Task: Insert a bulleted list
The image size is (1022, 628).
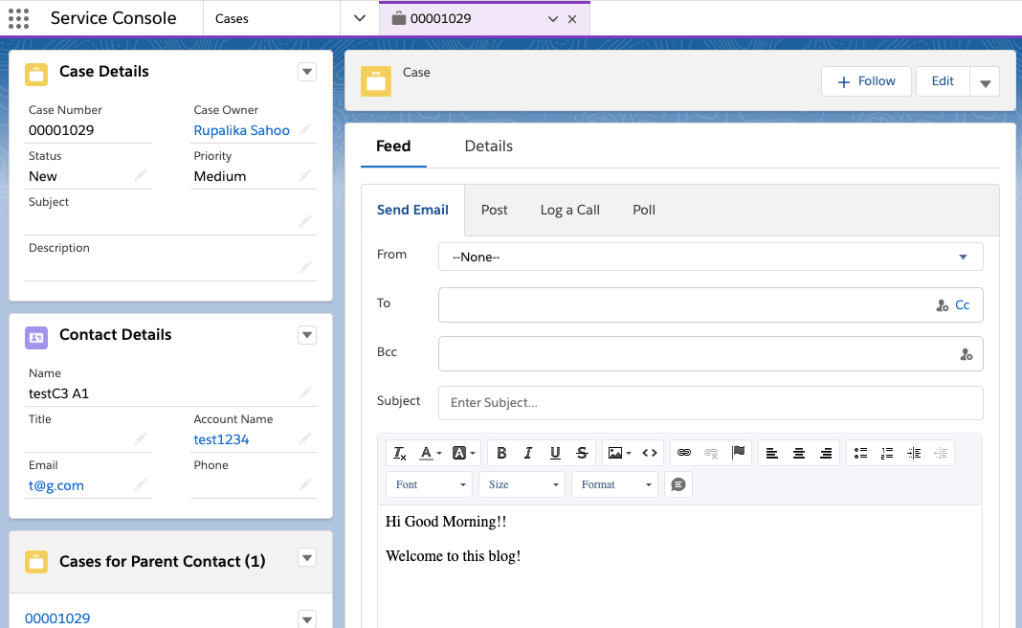Action: (x=860, y=453)
